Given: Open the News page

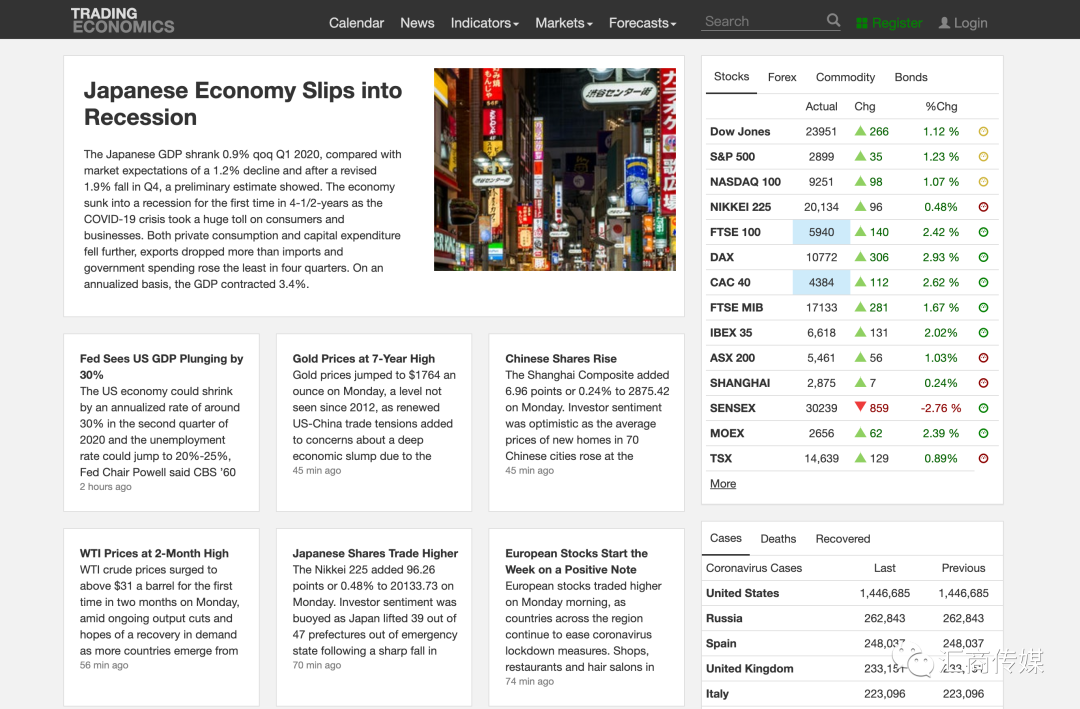Looking at the screenshot, I should coord(417,23).
